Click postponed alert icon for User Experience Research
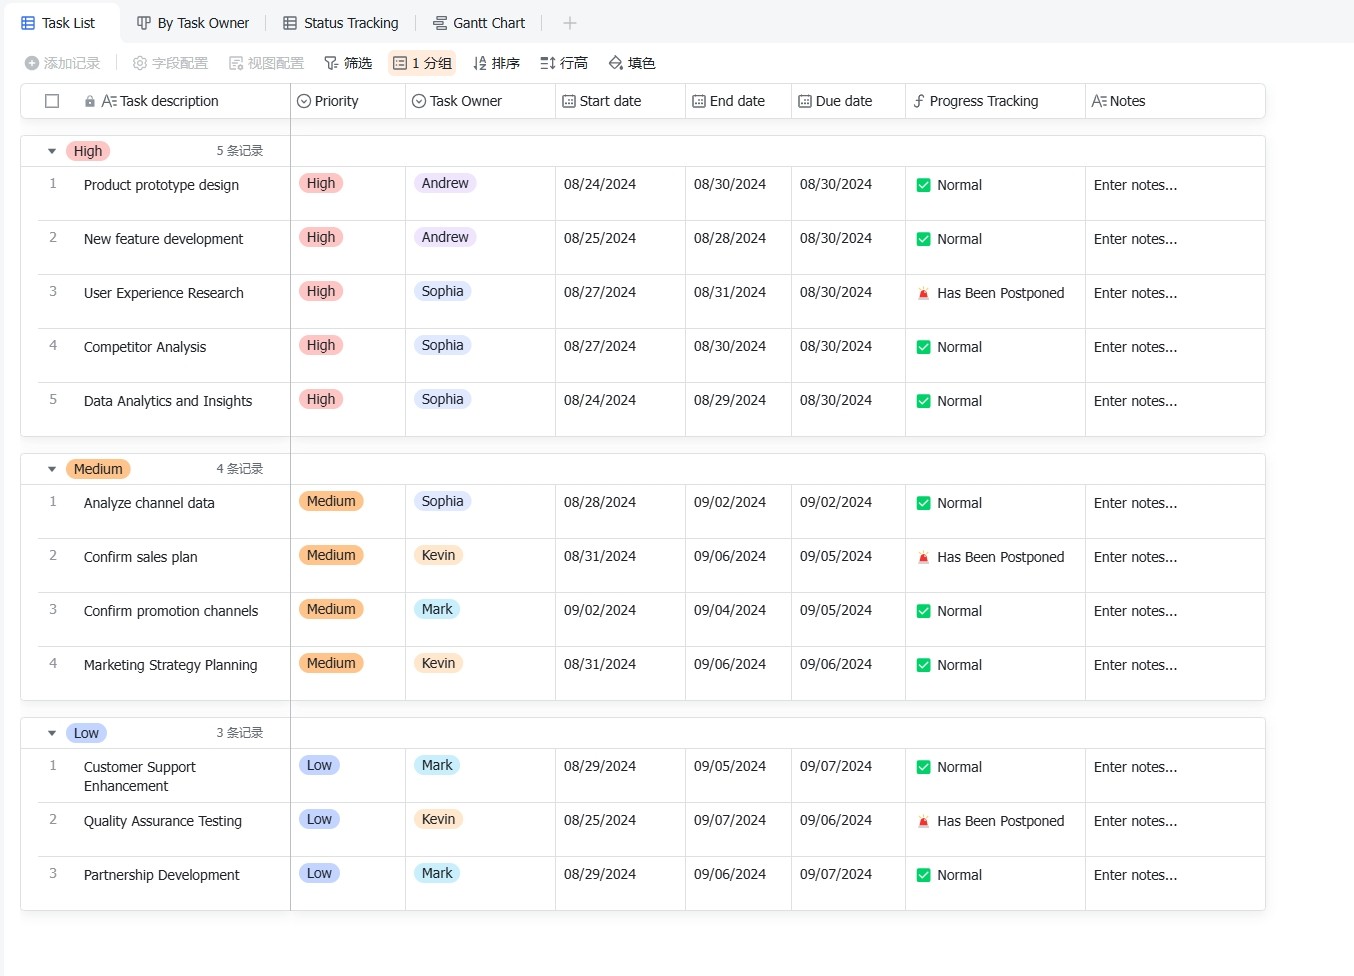 point(924,293)
